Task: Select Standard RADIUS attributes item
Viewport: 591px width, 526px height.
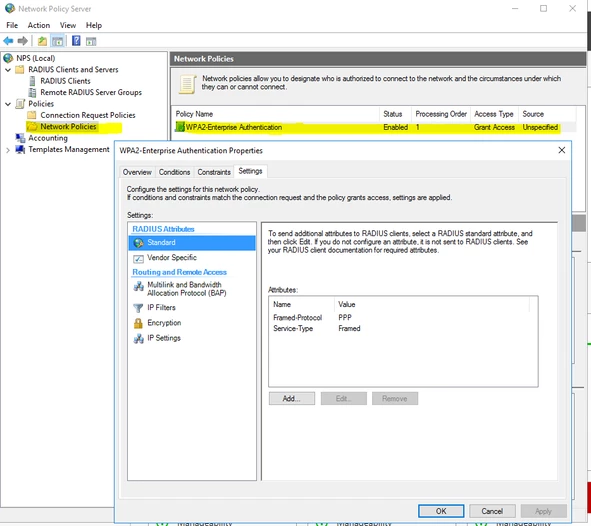Action: click(x=192, y=243)
